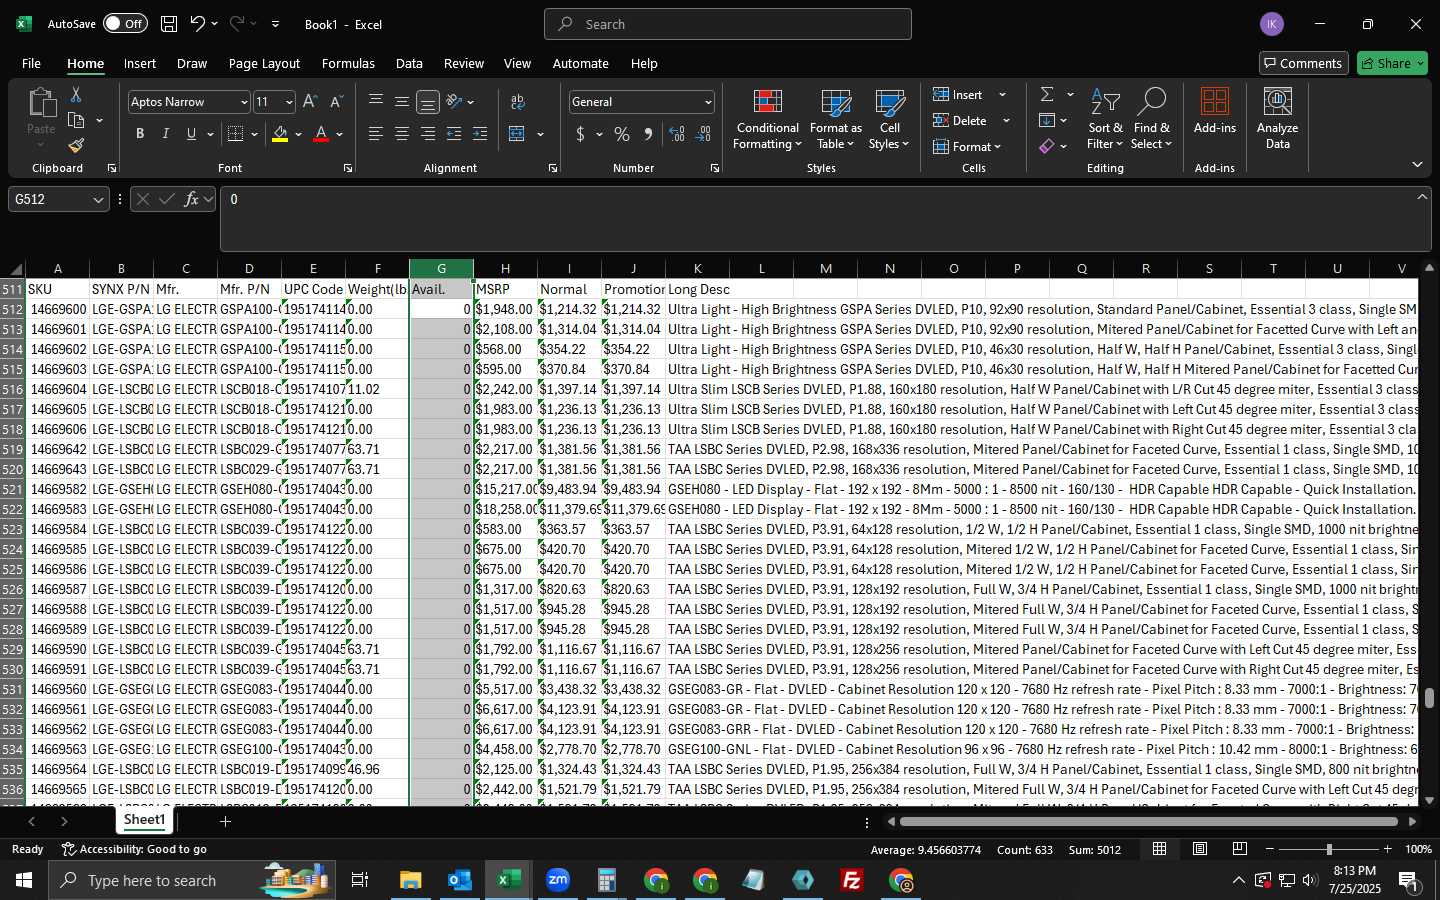Switch to View tab
The width and height of the screenshot is (1440, 900).
click(517, 63)
